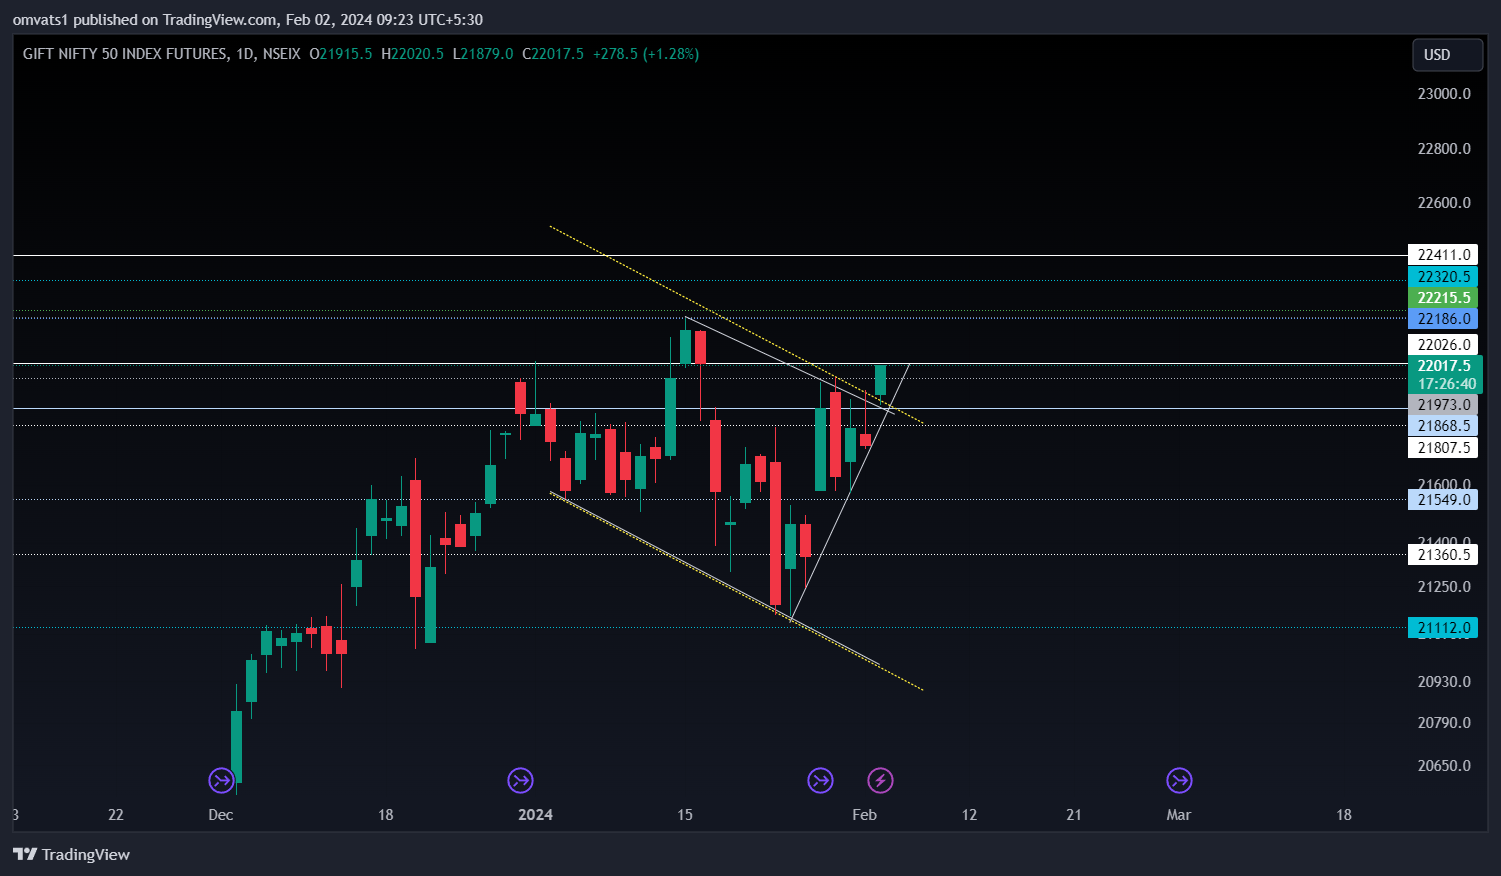Screen dimensions: 1501x876
Task: Click the 22800.0 price axis value
Action: pyautogui.click(x=1444, y=149)
